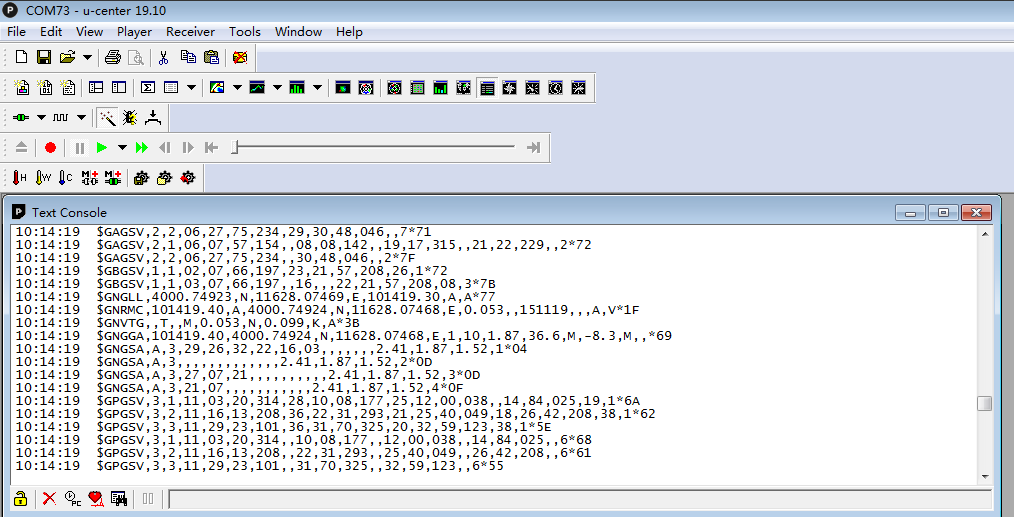The height and width of the screenshot is (517, 1014).
Task: Open the green line graph view icon
Action: 257,87
